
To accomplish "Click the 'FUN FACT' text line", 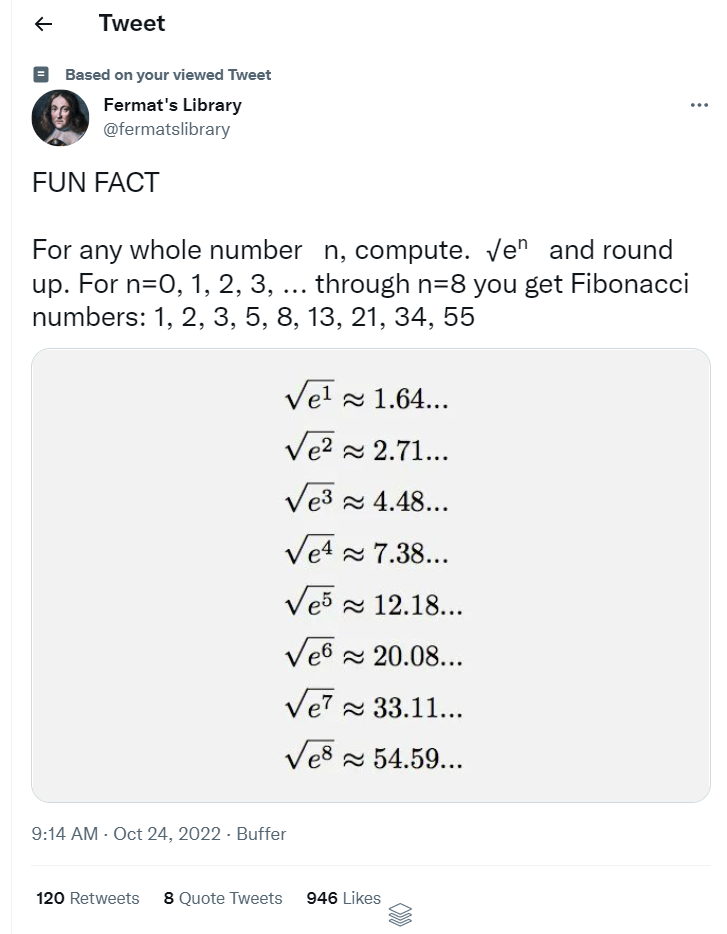I will [95, 183].
